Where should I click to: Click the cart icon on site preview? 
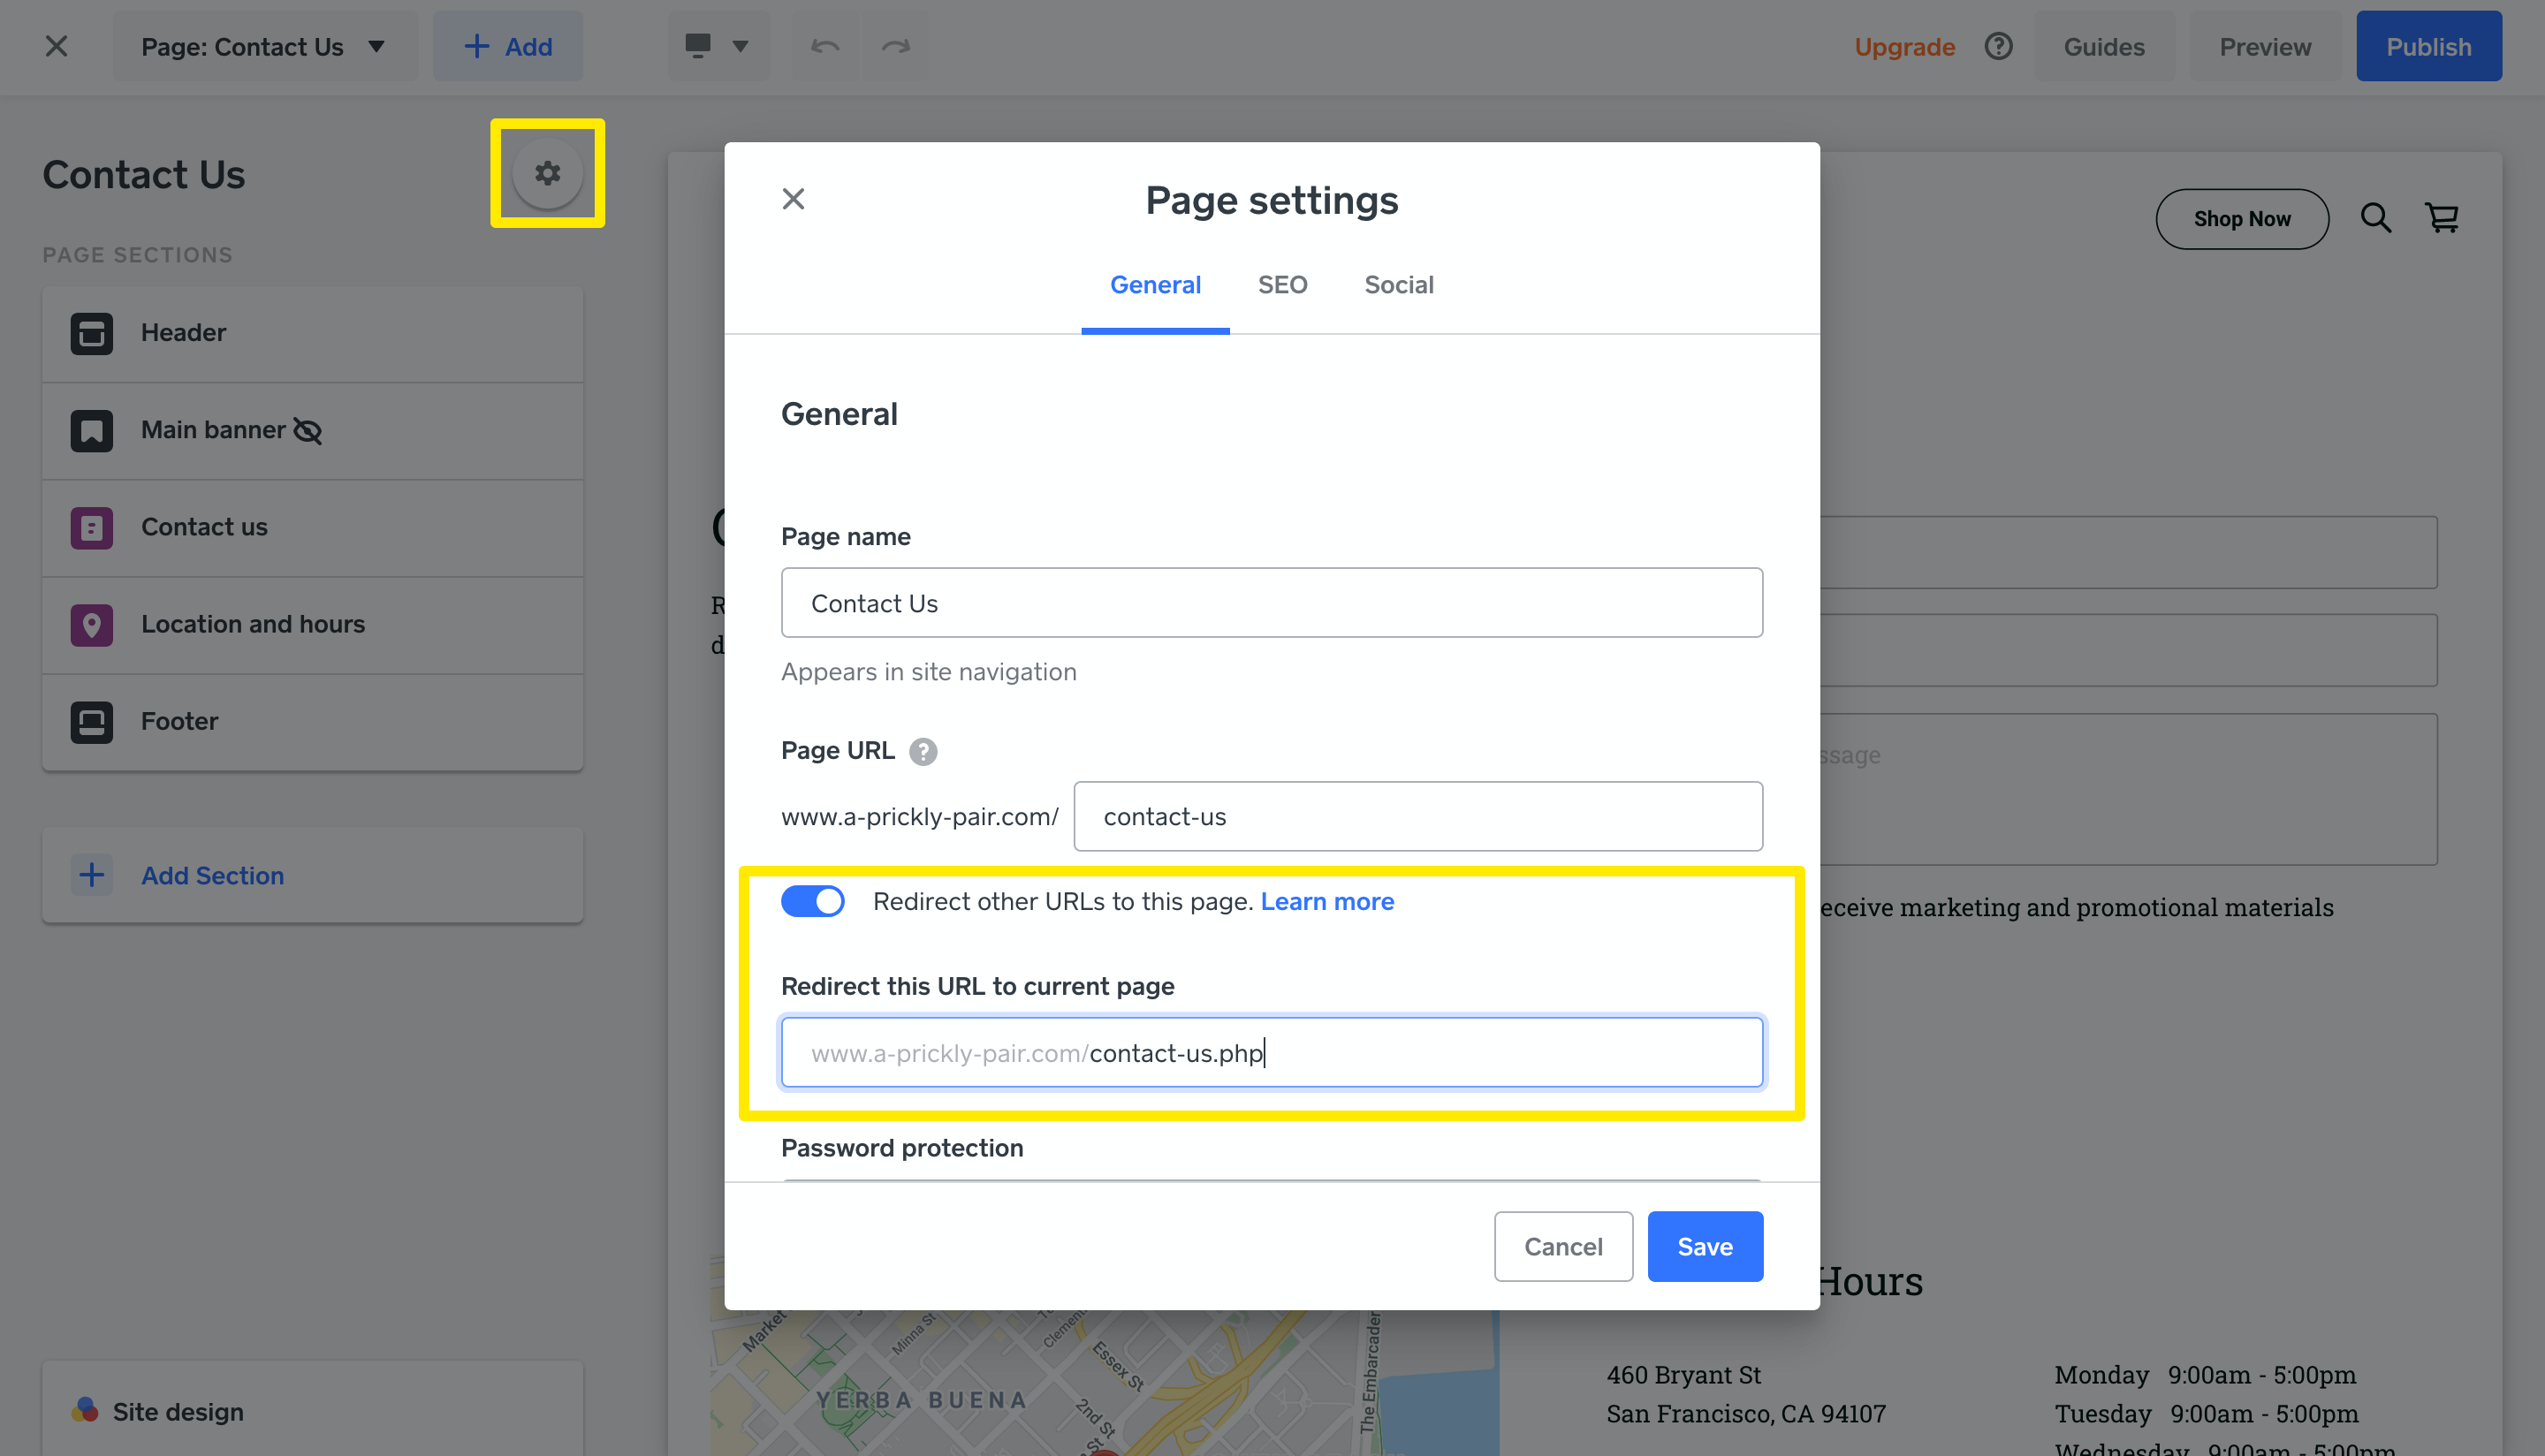[2441, 218]
